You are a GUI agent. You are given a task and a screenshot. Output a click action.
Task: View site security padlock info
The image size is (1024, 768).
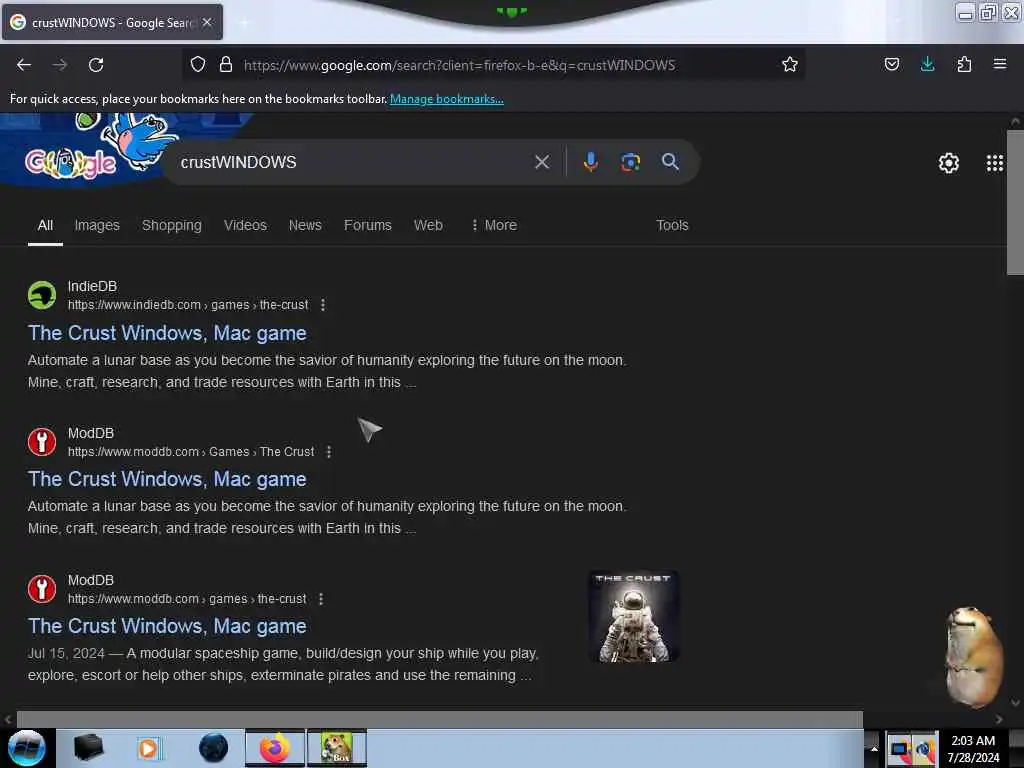click(226, 65)
